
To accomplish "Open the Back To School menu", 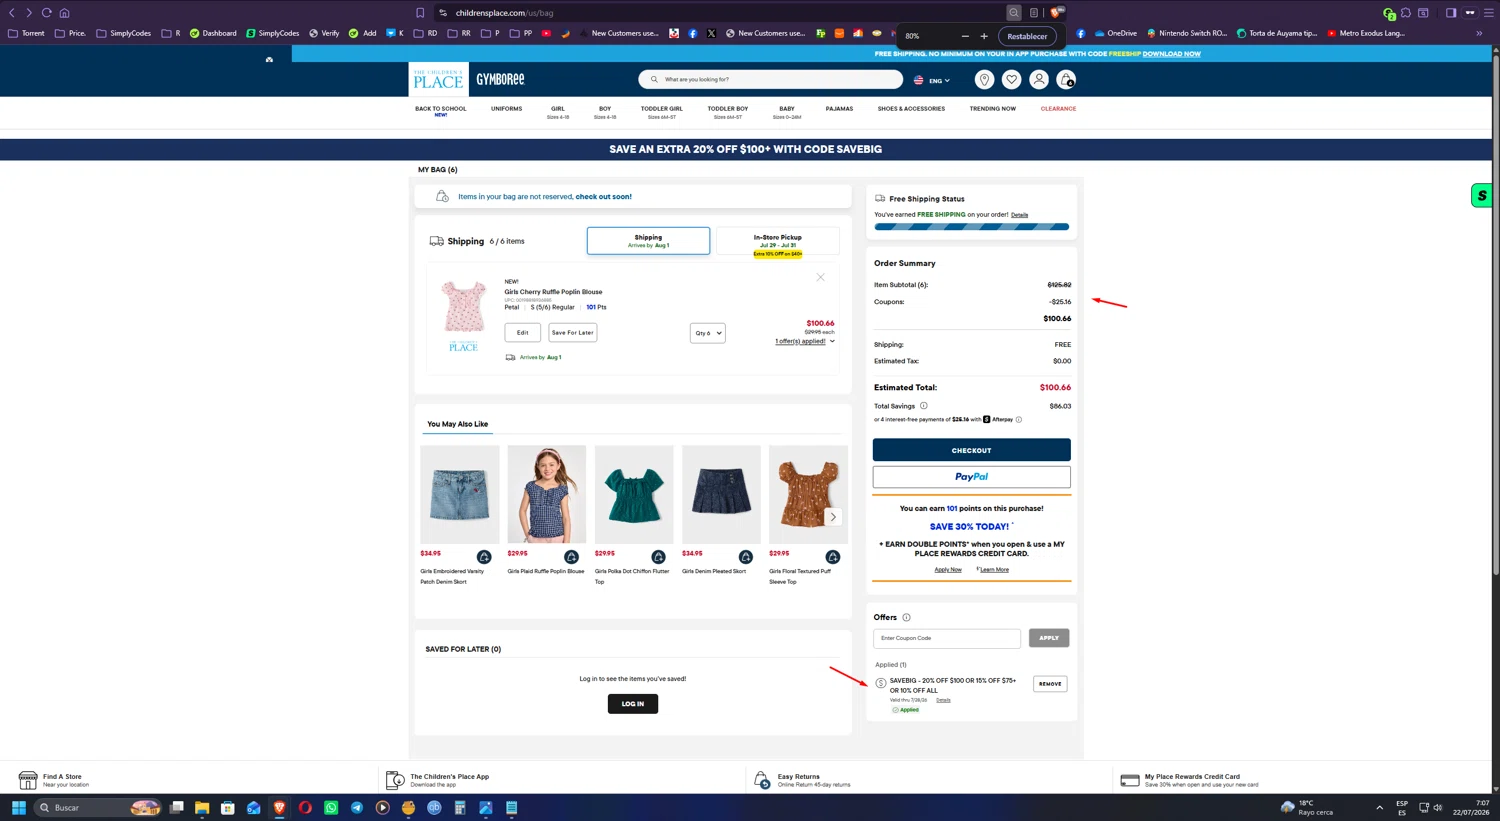I will pos(441,110).
